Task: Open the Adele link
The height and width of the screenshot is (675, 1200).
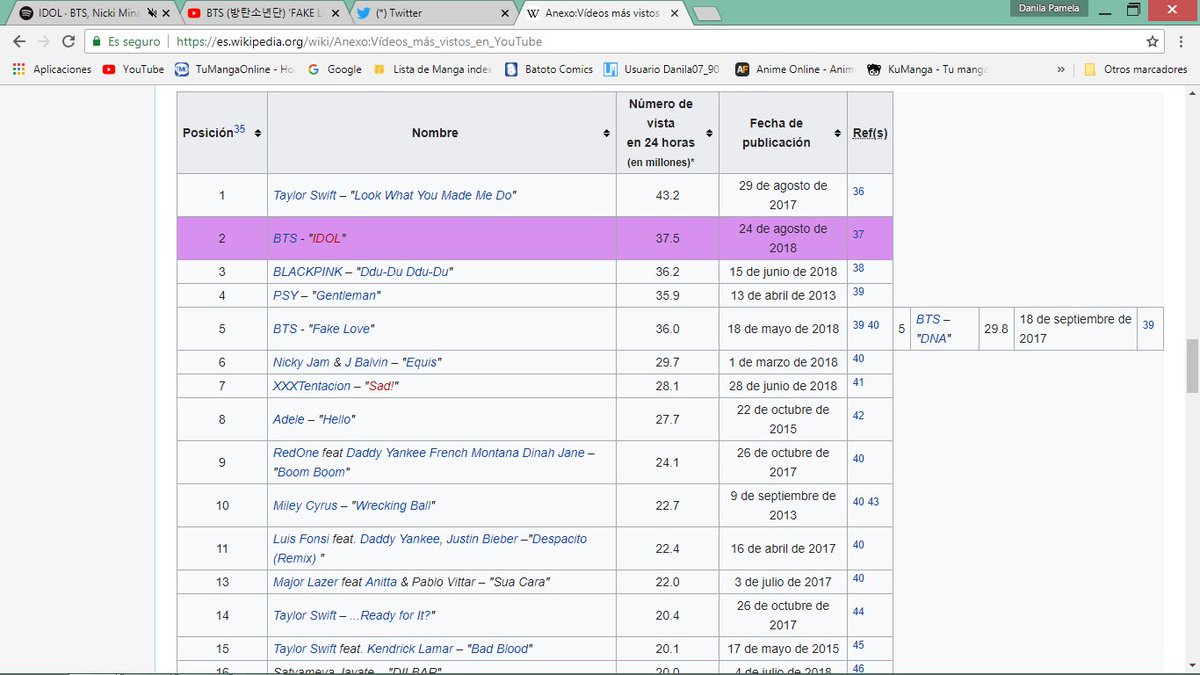Action: pyautogui.click(x=290, y=420)
